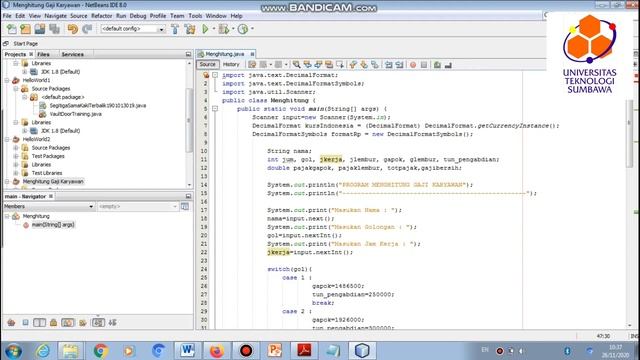Switch editor to Source view
Screen dimensions: 640x360
click(207, 64)
